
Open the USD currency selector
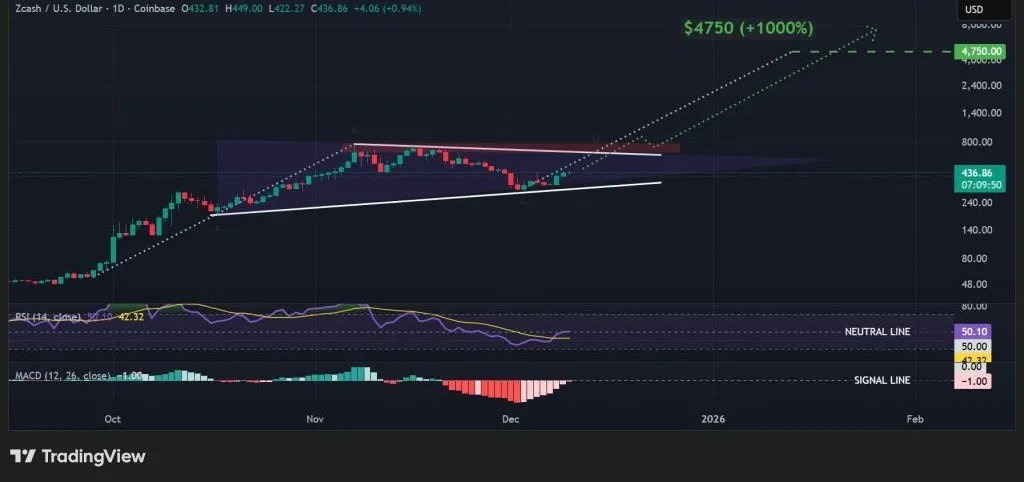974,10
